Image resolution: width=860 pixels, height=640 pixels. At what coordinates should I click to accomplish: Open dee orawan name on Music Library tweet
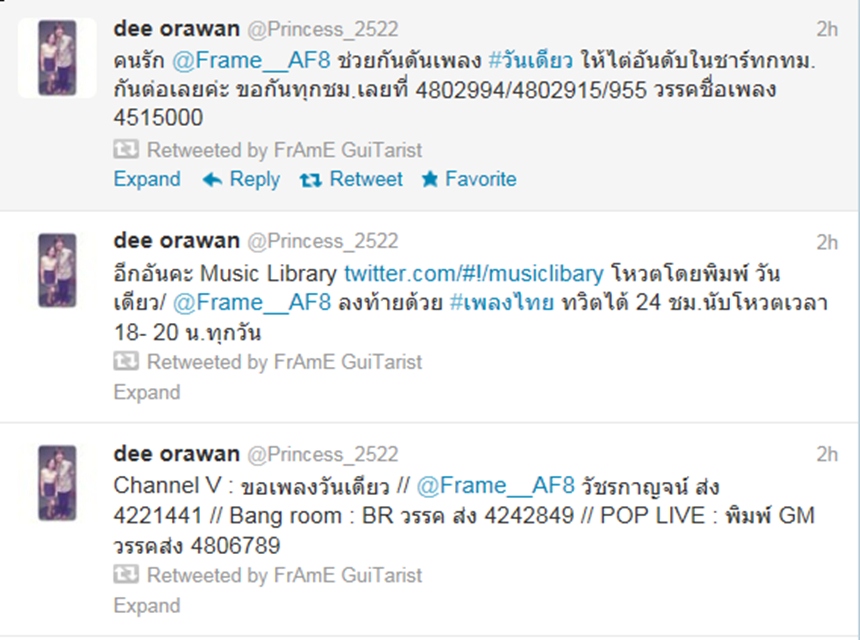[x=177, y=240]
